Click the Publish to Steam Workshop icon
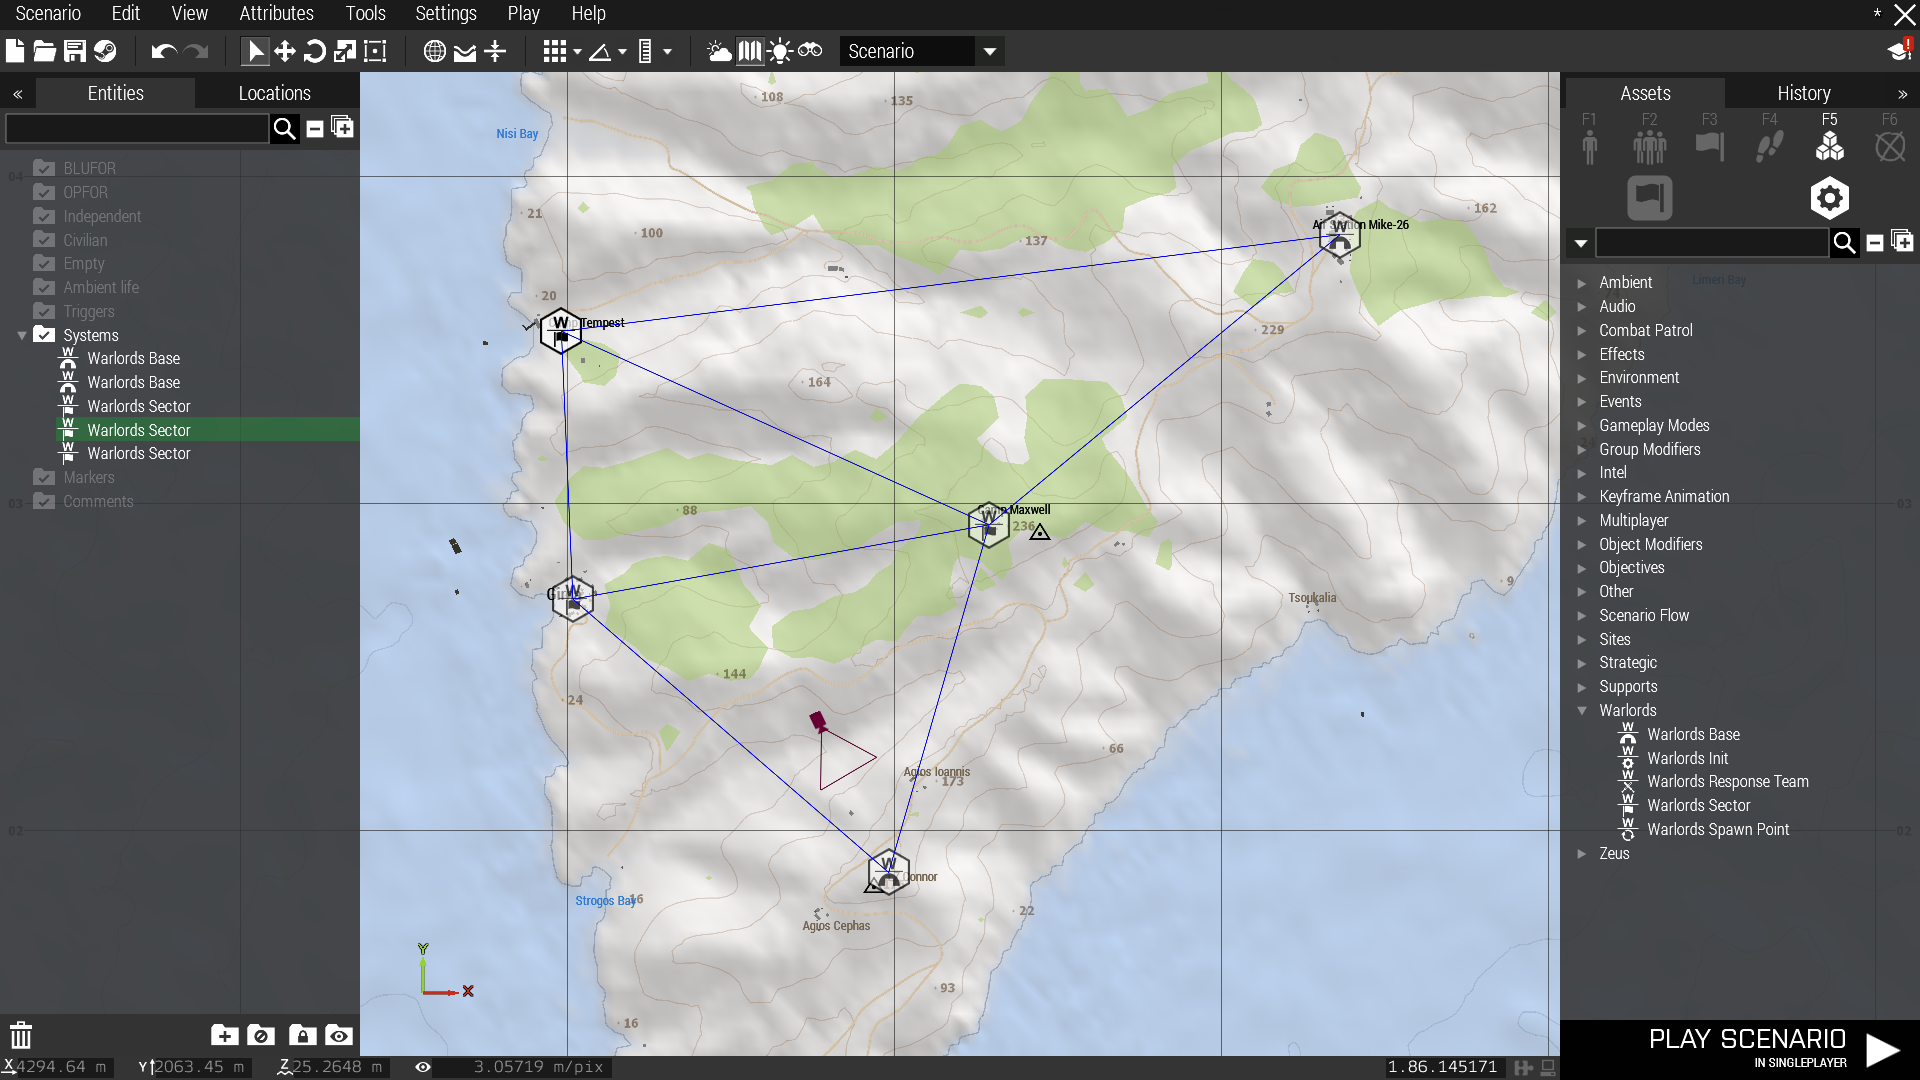1920x1080 pixels. [105, 51]
